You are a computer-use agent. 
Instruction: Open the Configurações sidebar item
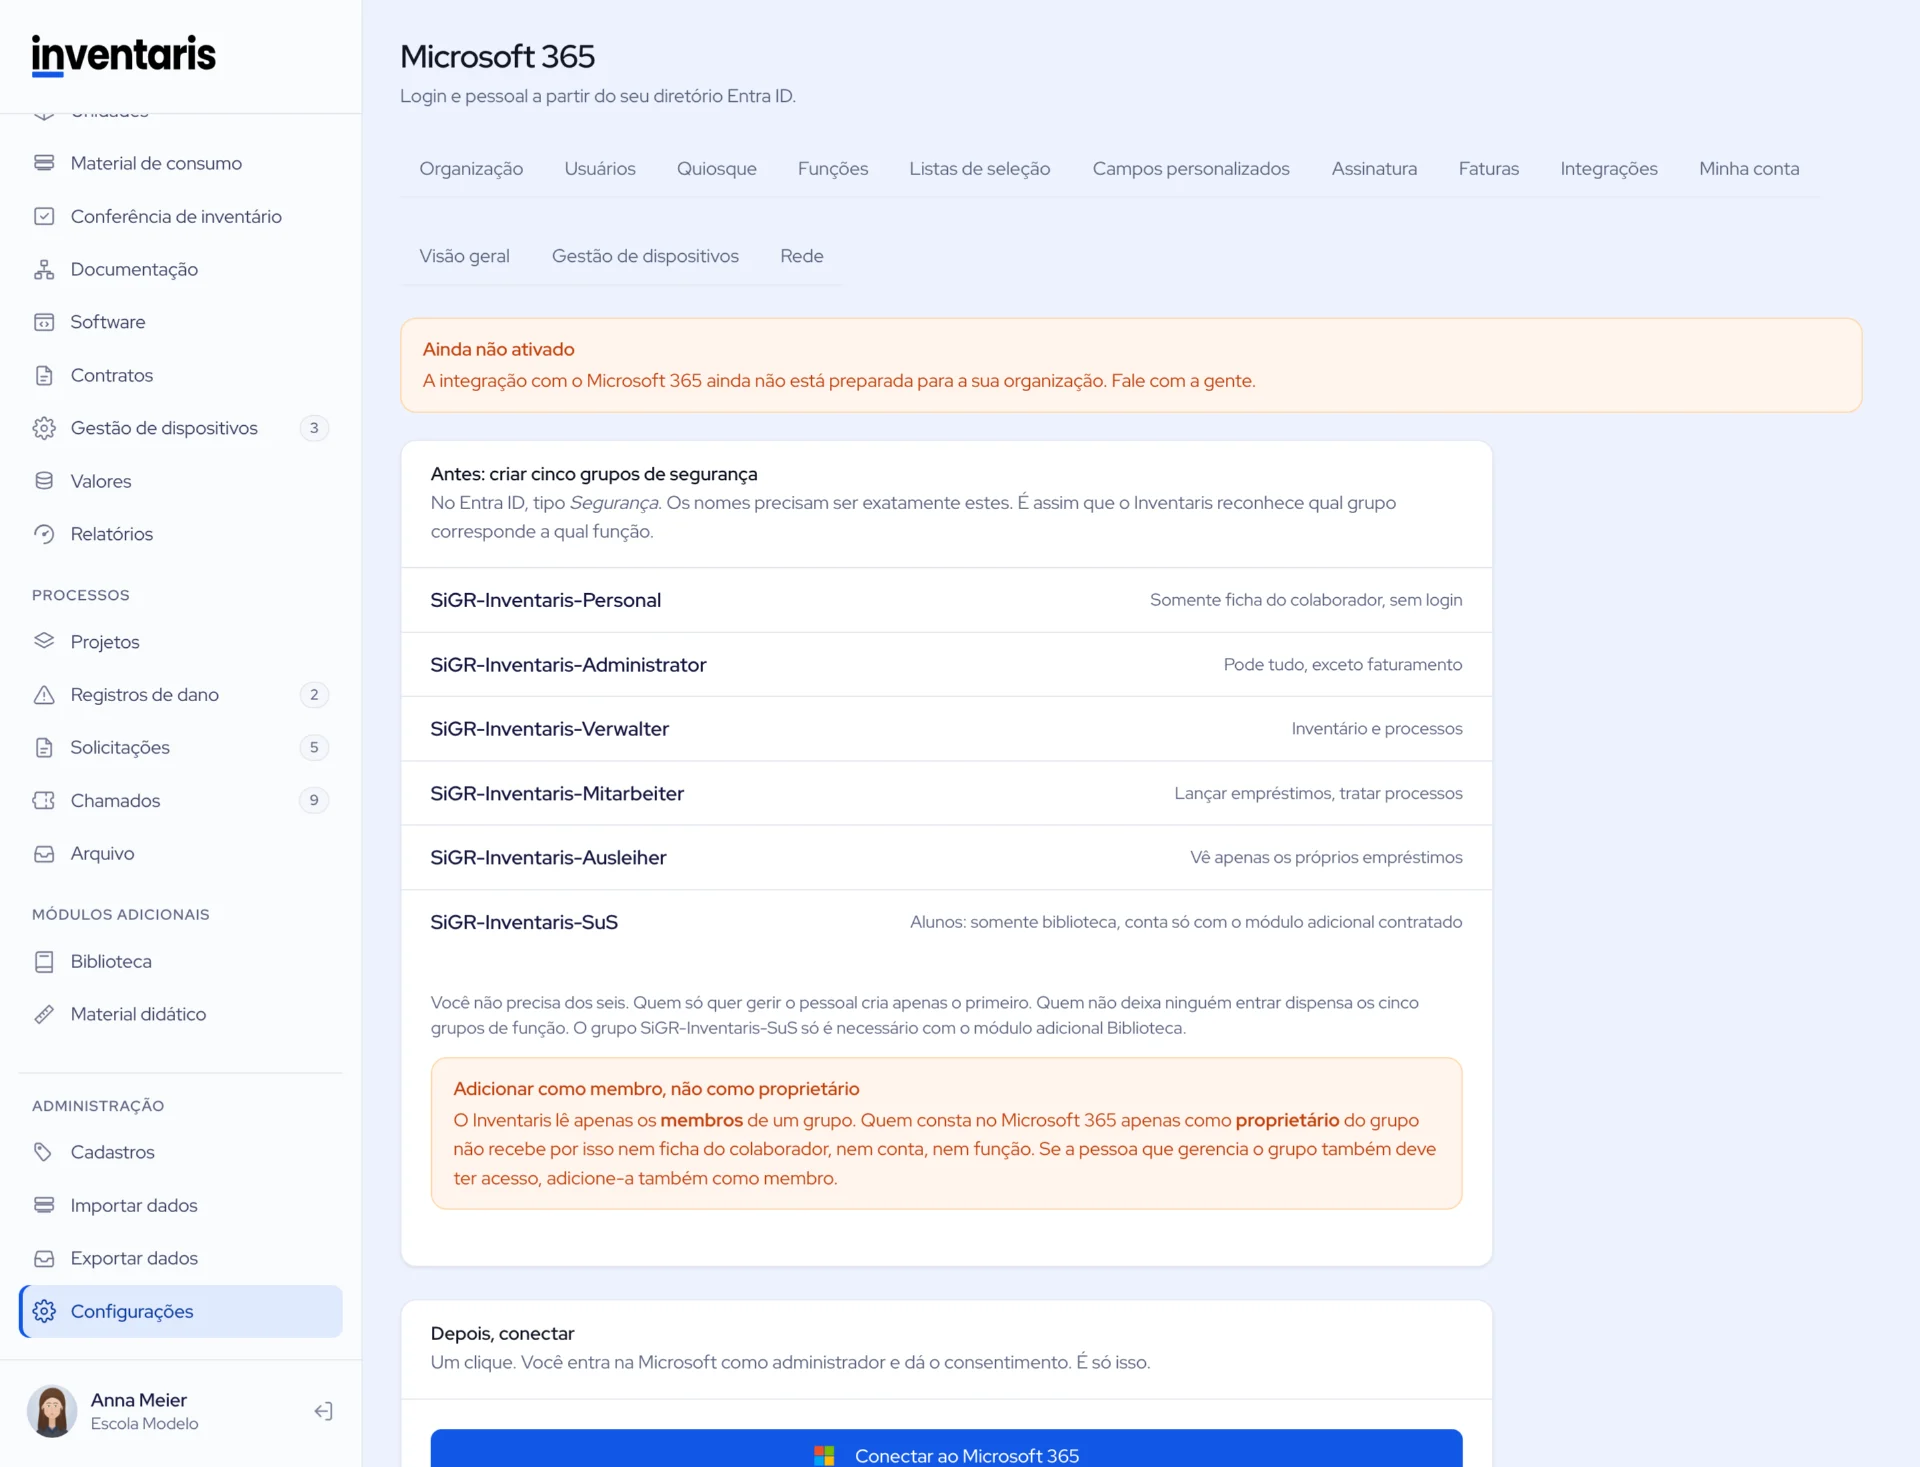pyautogui.click(x=181, y=1311)
